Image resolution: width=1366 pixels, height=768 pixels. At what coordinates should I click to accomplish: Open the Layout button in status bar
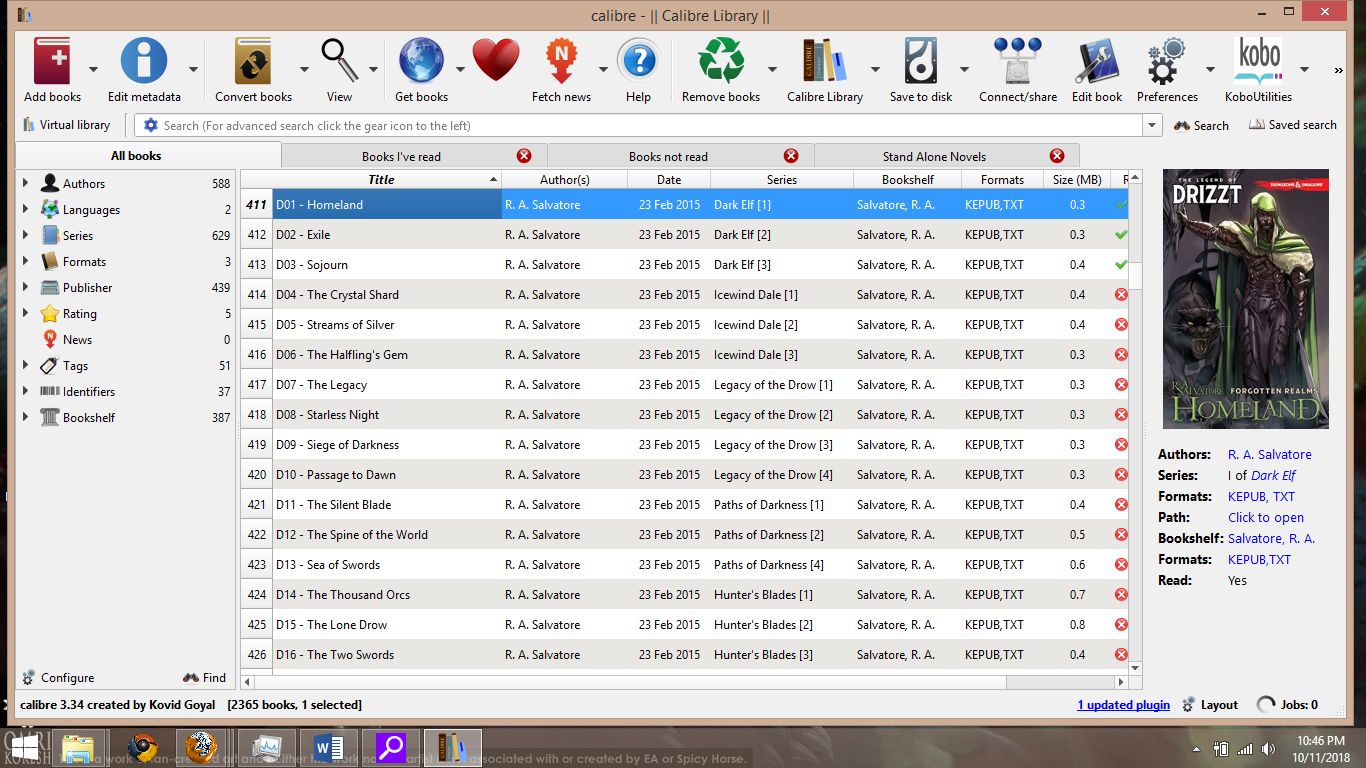[1210, 705]
